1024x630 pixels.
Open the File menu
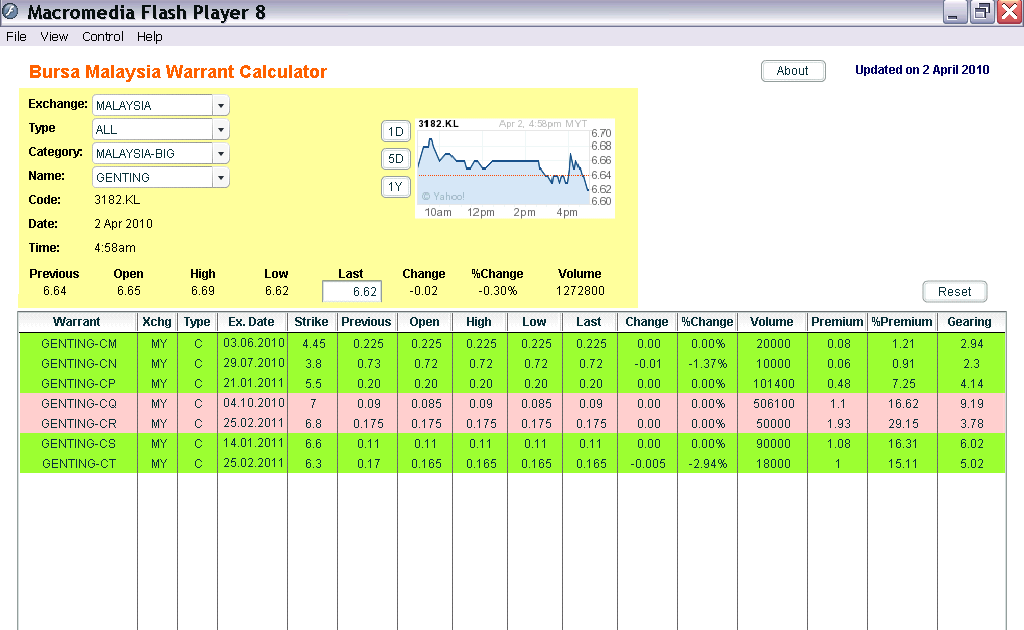[16, 37]
